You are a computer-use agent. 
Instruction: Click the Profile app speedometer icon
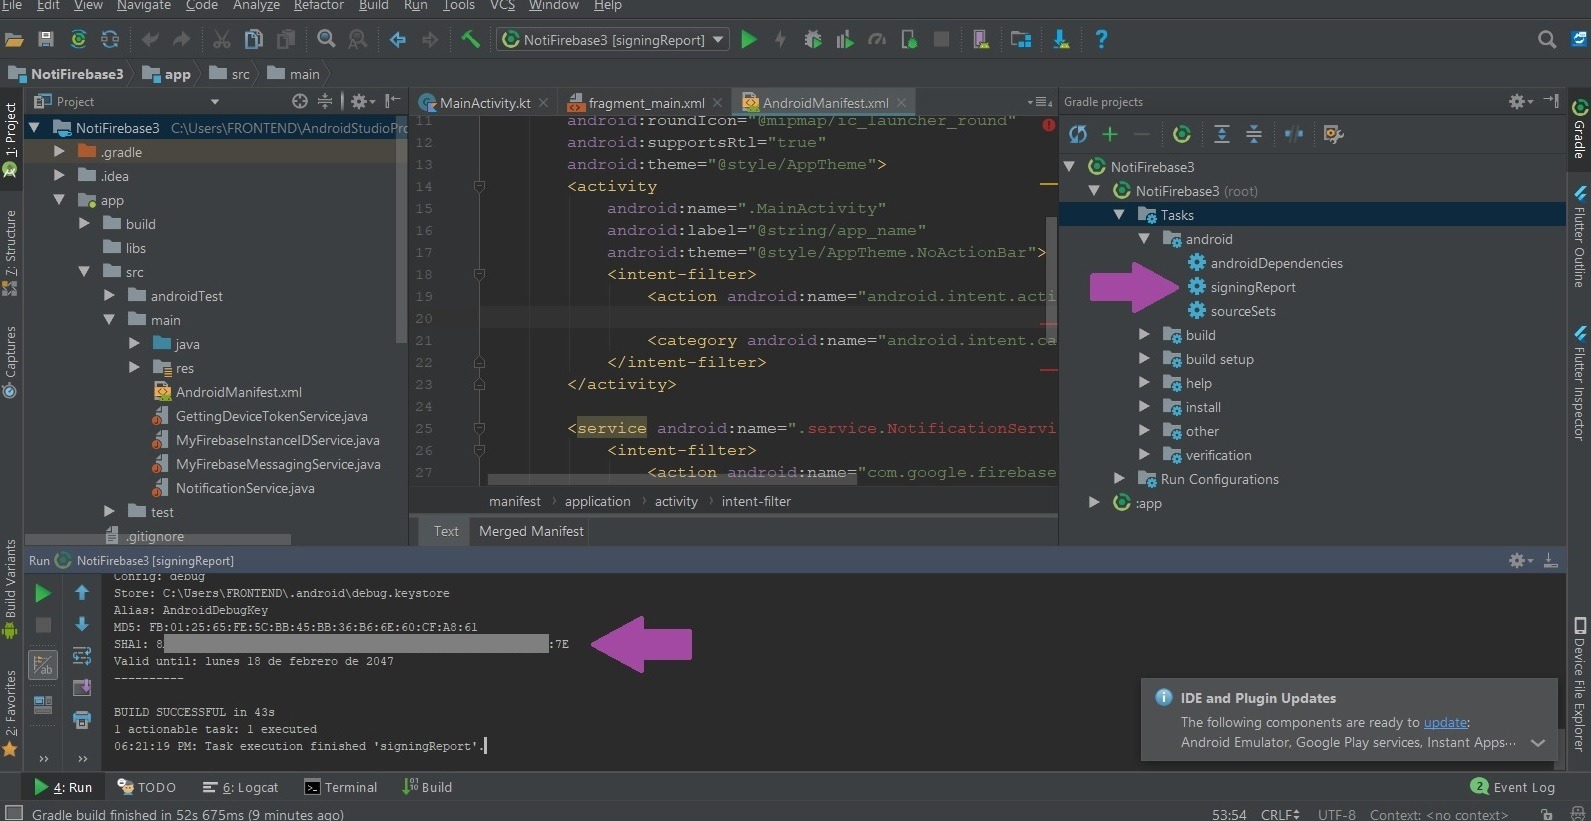(x=877, y=39)
